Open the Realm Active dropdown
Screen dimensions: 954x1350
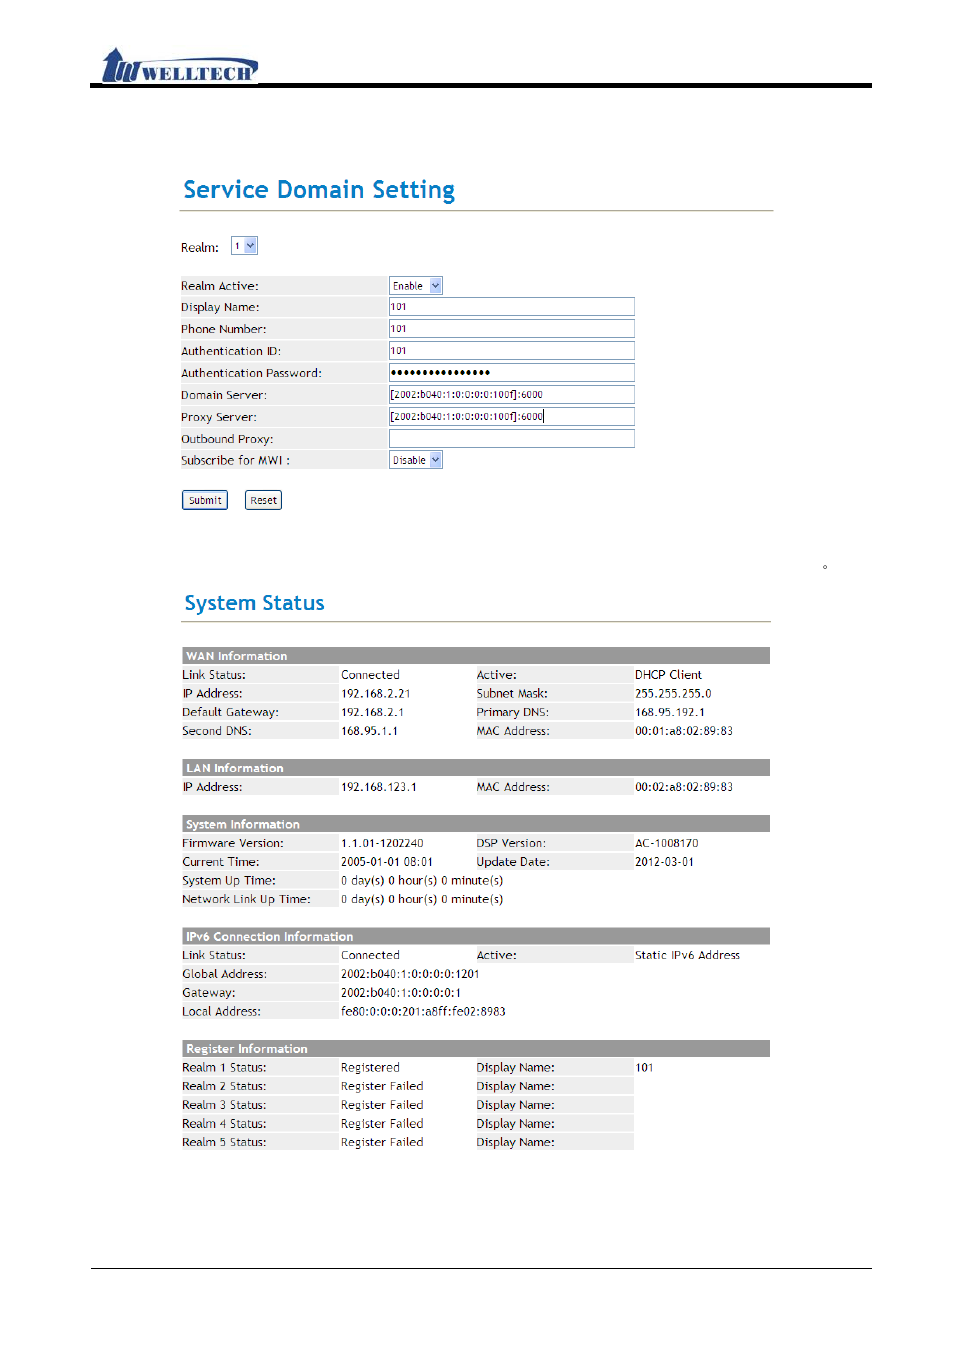(x=416, y=286)
